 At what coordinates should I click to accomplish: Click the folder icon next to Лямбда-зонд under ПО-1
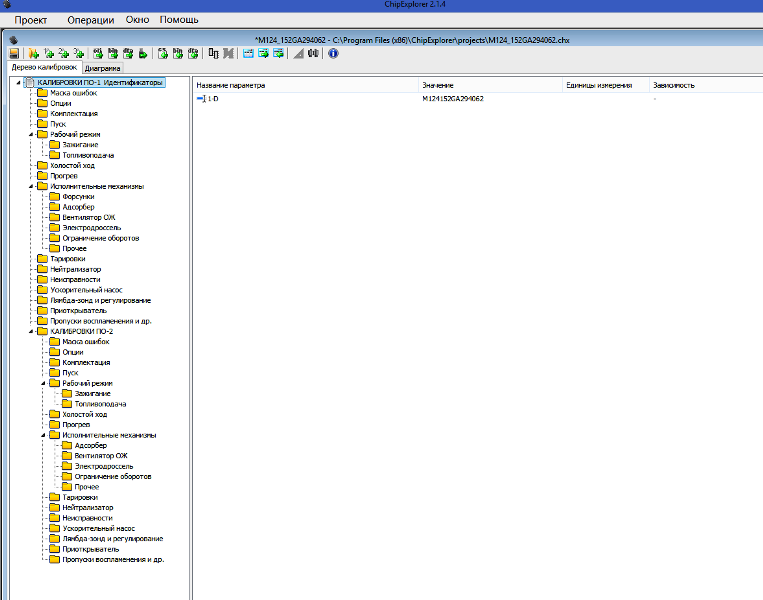pyautogui.click(x=42, y=300)
